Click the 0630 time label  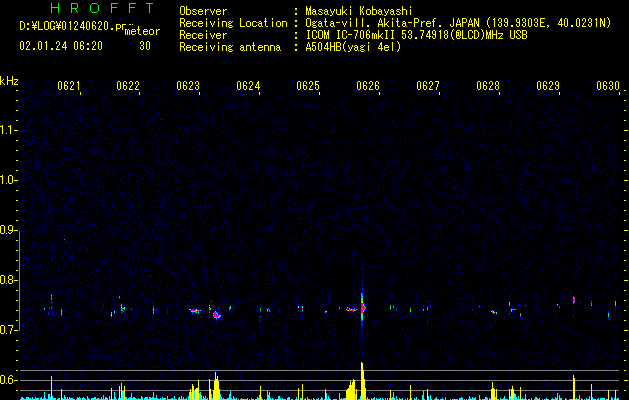tap(608, 86)
